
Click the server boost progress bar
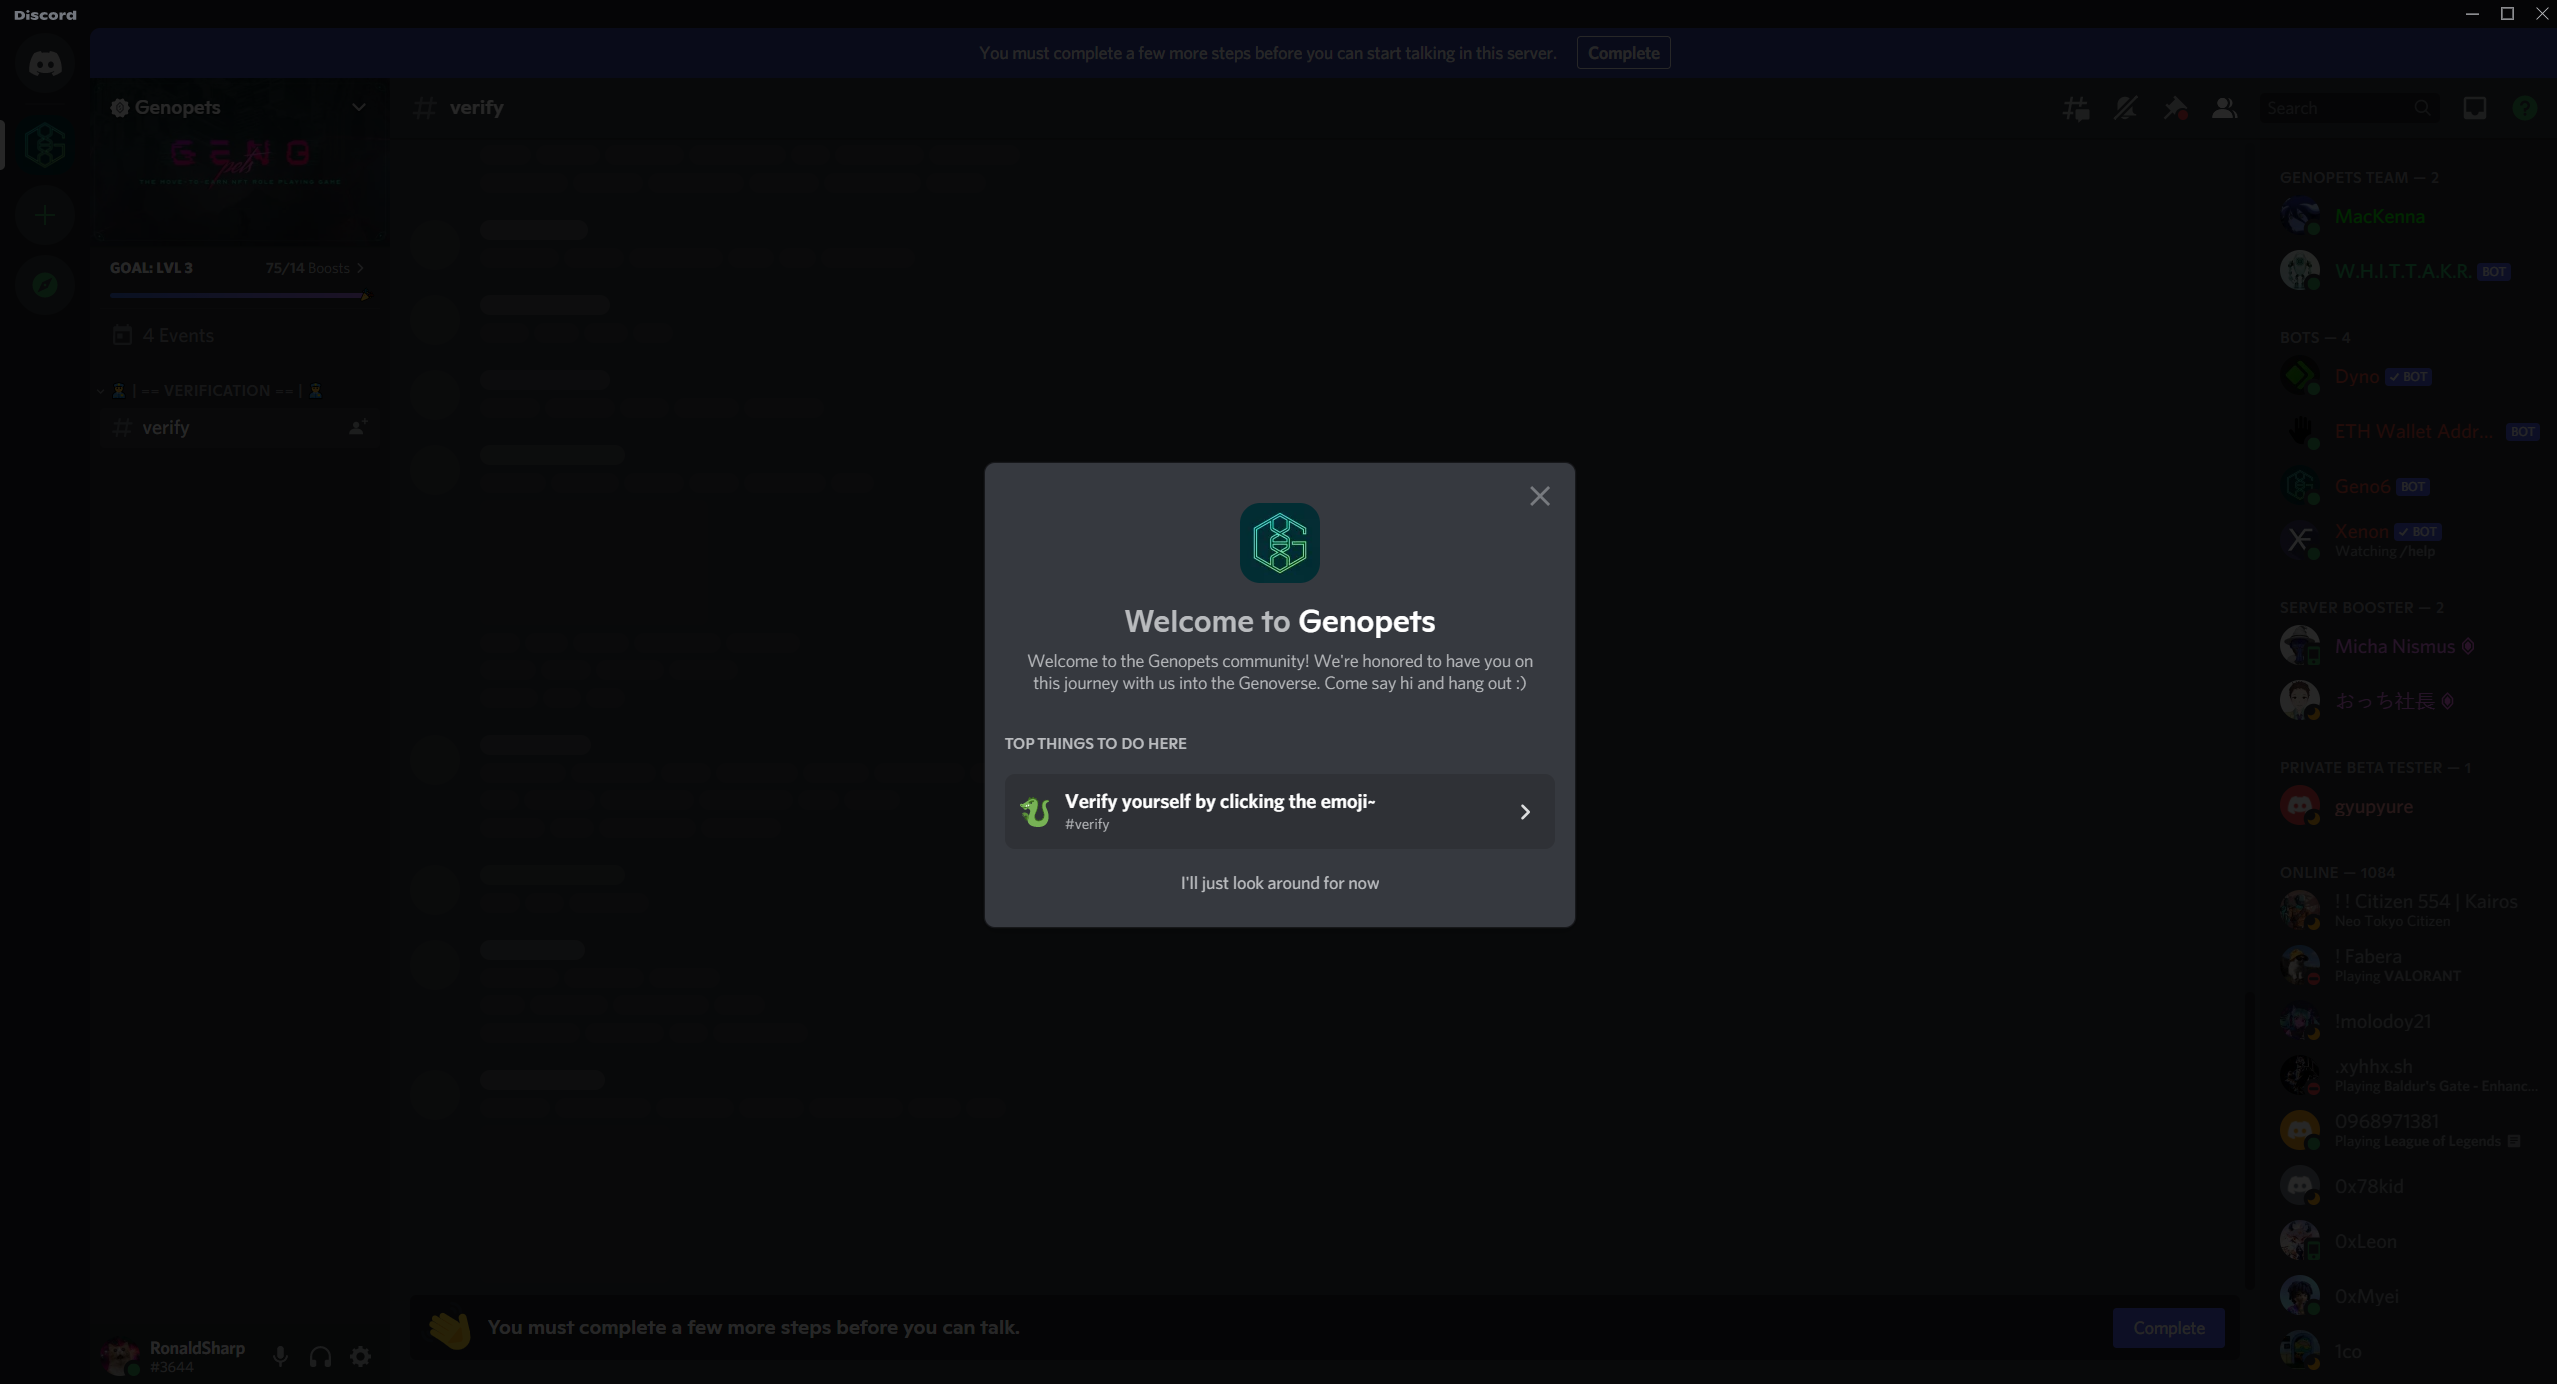(239, 296)
